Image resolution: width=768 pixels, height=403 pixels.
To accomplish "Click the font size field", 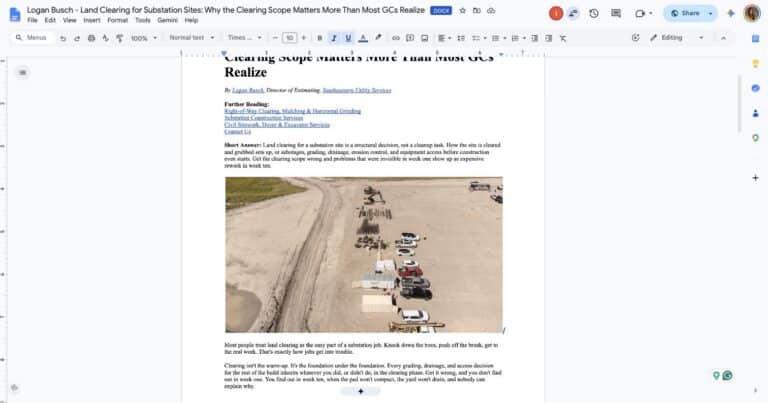I will [289, 38].
